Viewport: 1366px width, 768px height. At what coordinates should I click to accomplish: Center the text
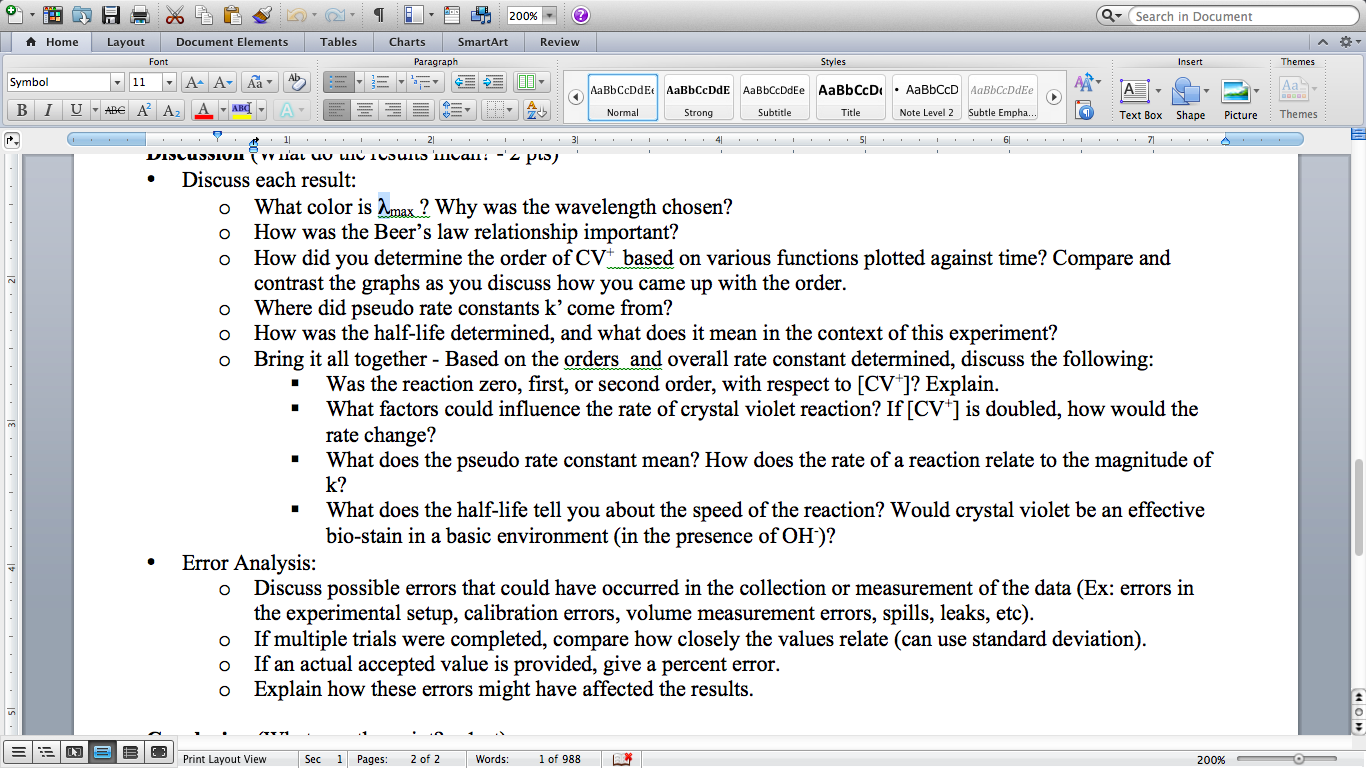(365, 110)
